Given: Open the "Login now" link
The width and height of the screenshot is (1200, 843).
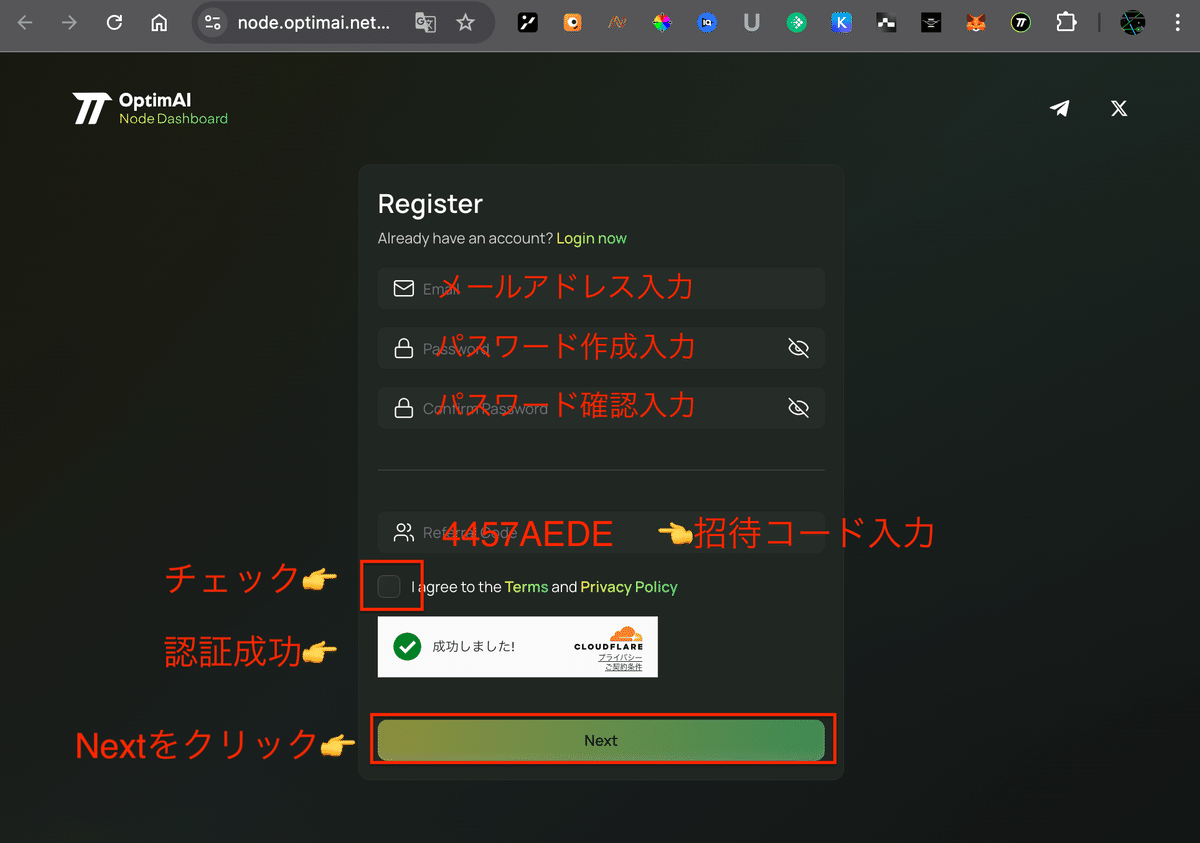Looking at the screenshot, I should (x=591, y=238).
